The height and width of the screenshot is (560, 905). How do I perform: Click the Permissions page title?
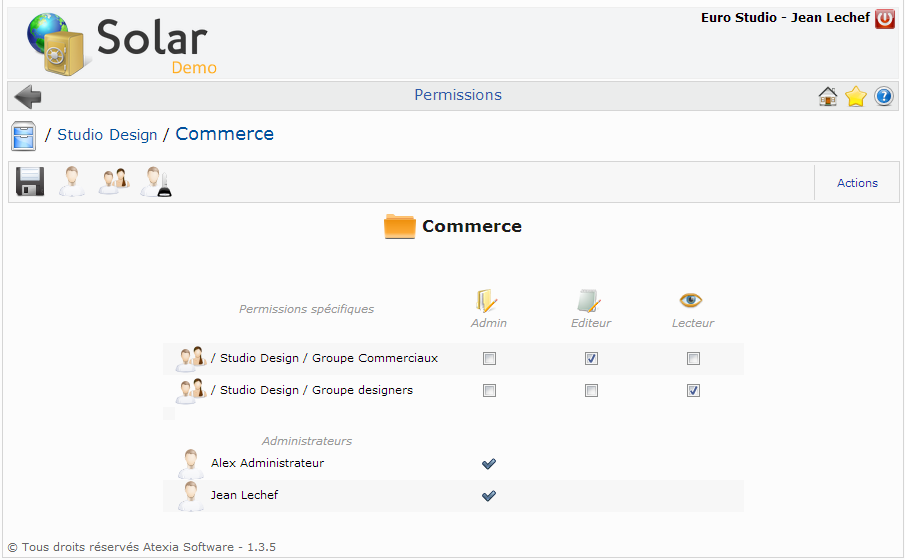(458, 95)
